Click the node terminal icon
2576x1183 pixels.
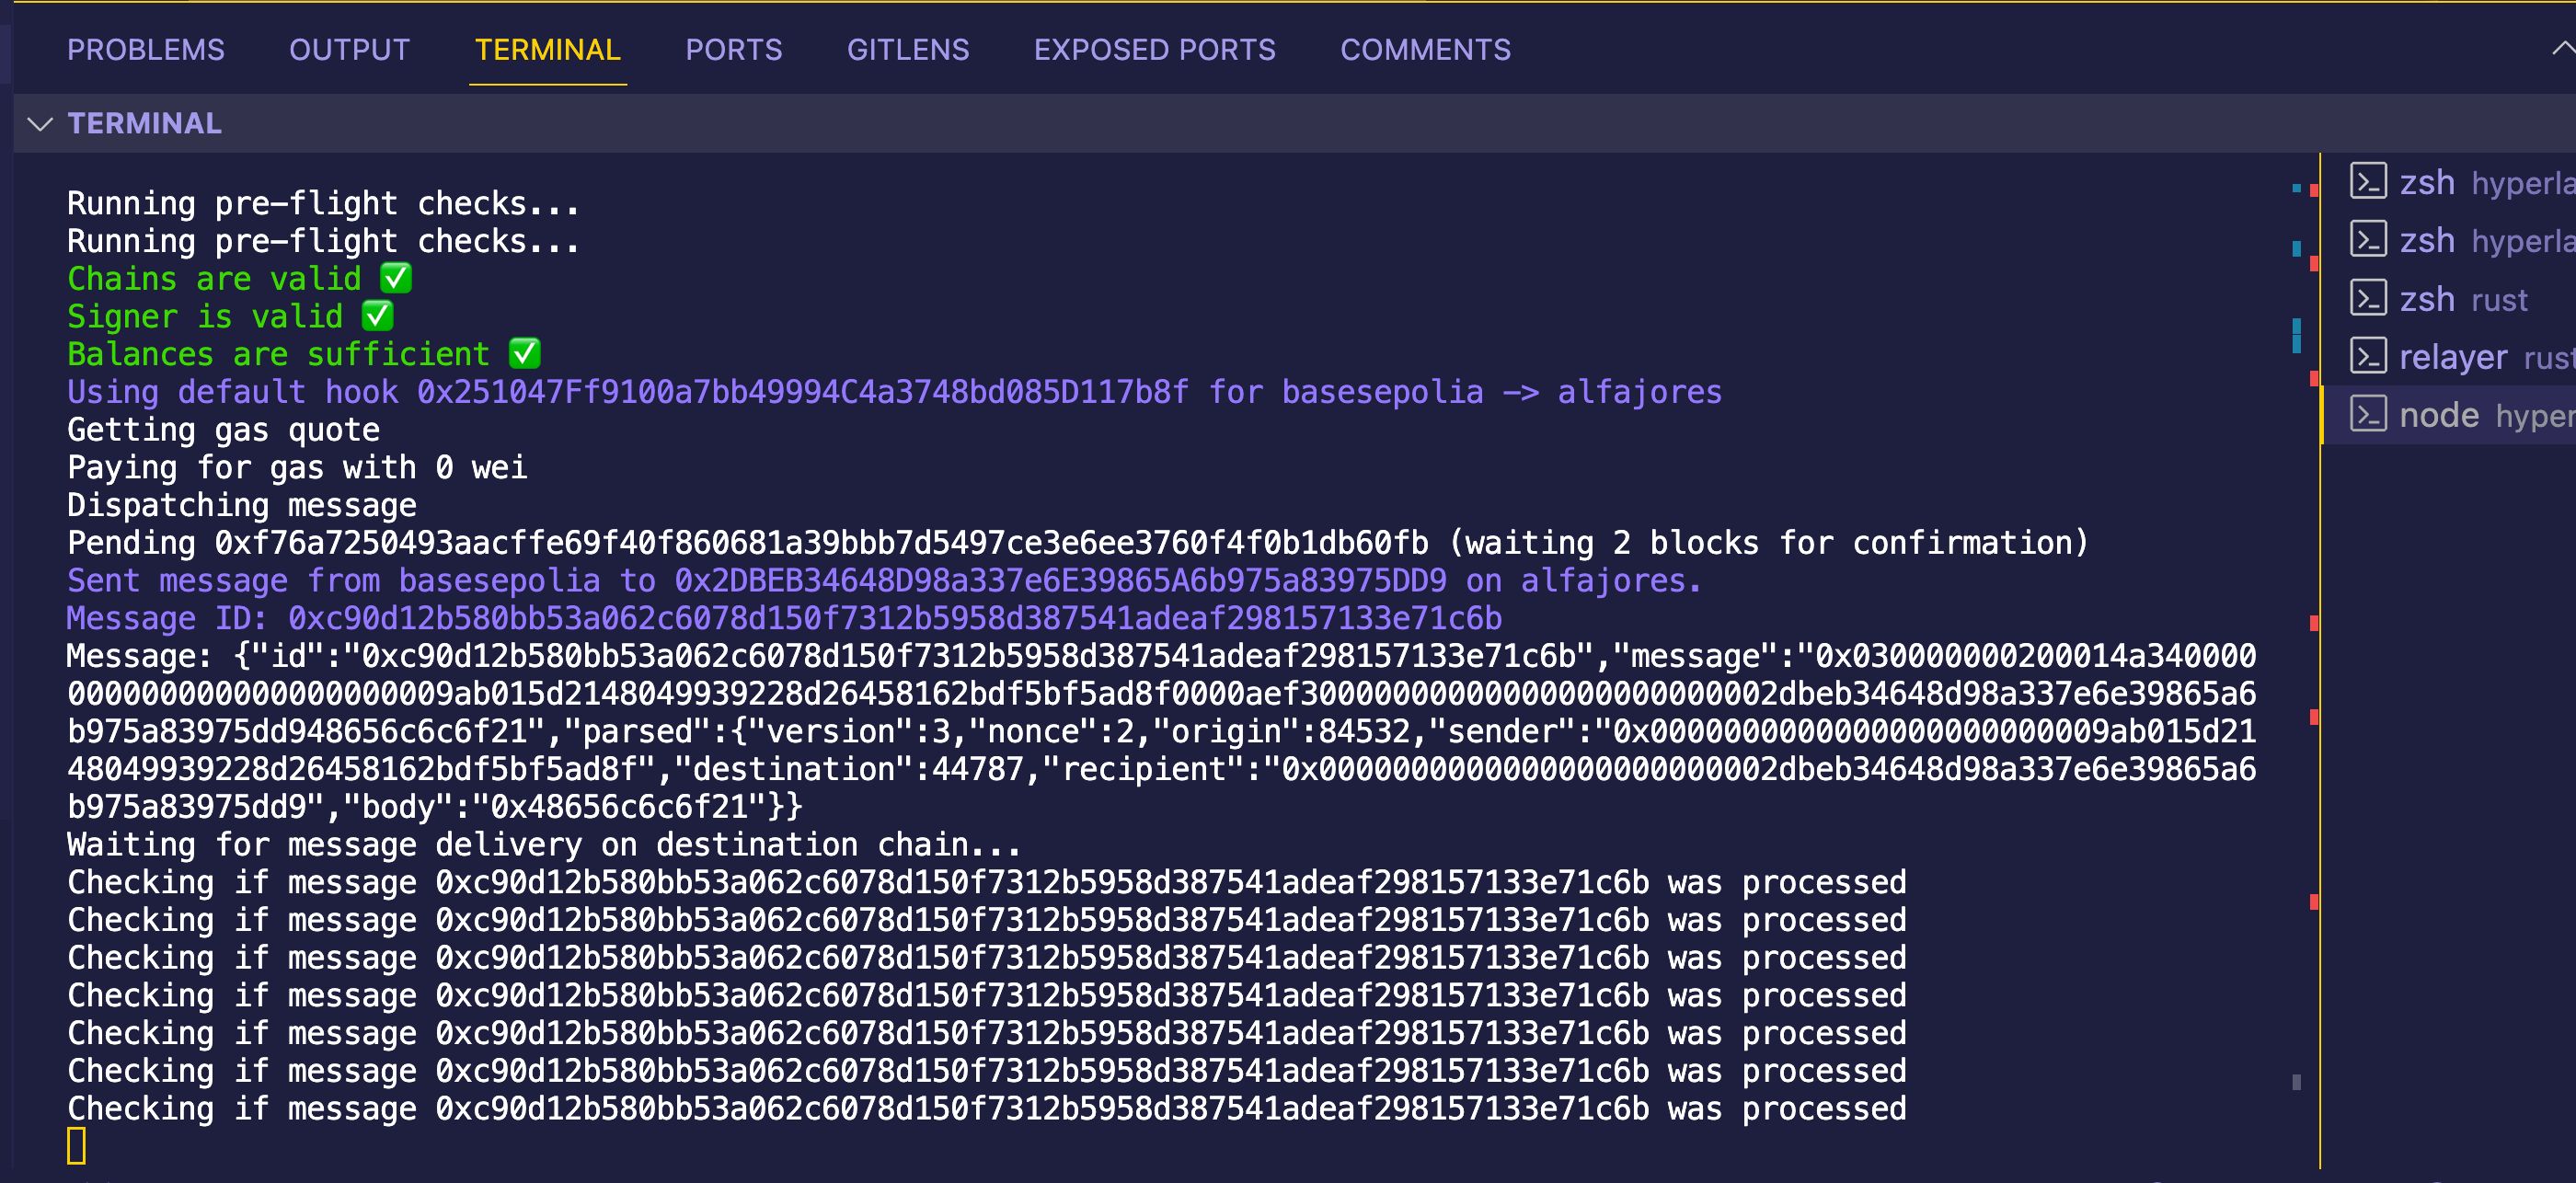2367,414
